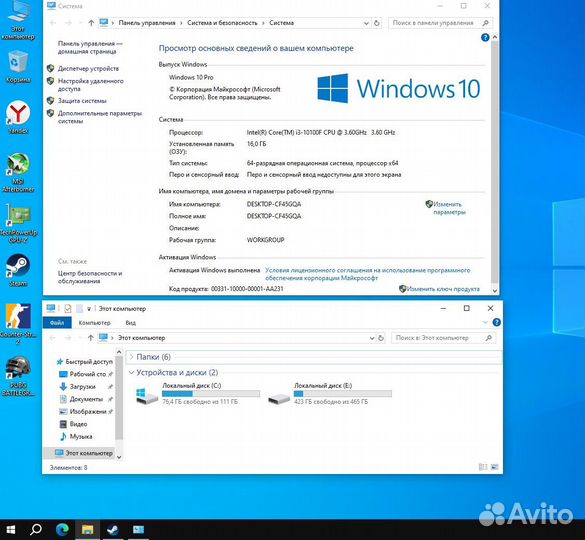This screenshot has height=540, width=585.
Task: Open the Microsoft license terms link
Action: [x=367, y=274]
